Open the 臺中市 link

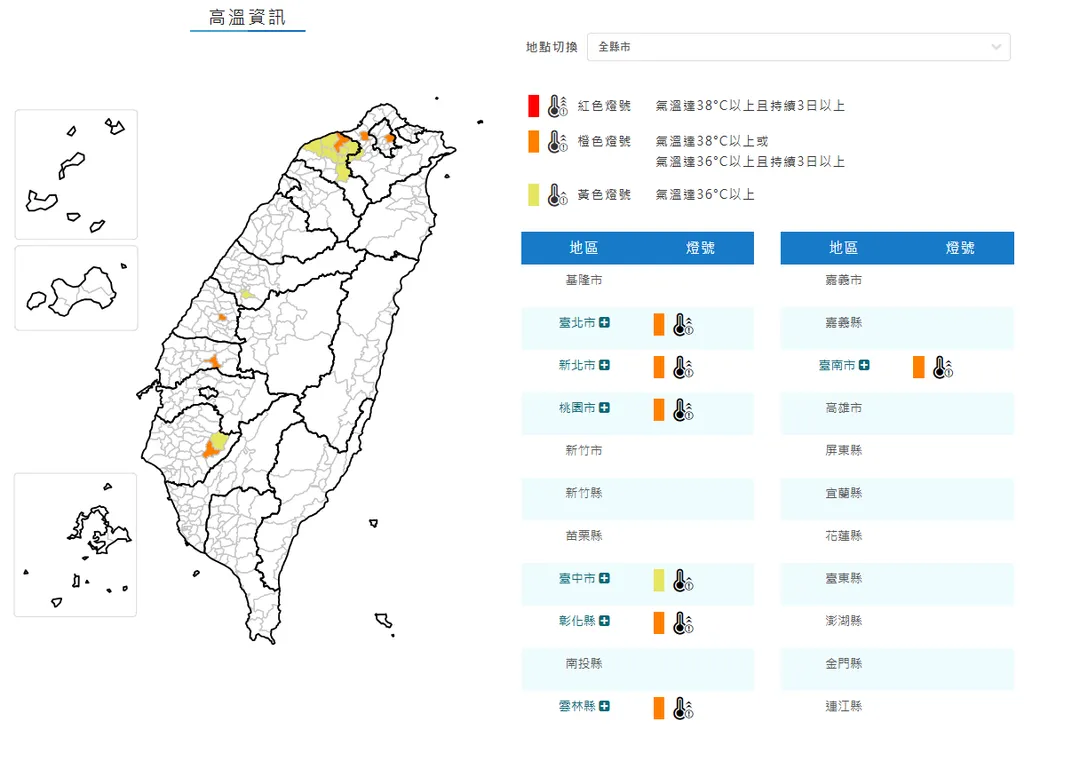click(577, 578)
